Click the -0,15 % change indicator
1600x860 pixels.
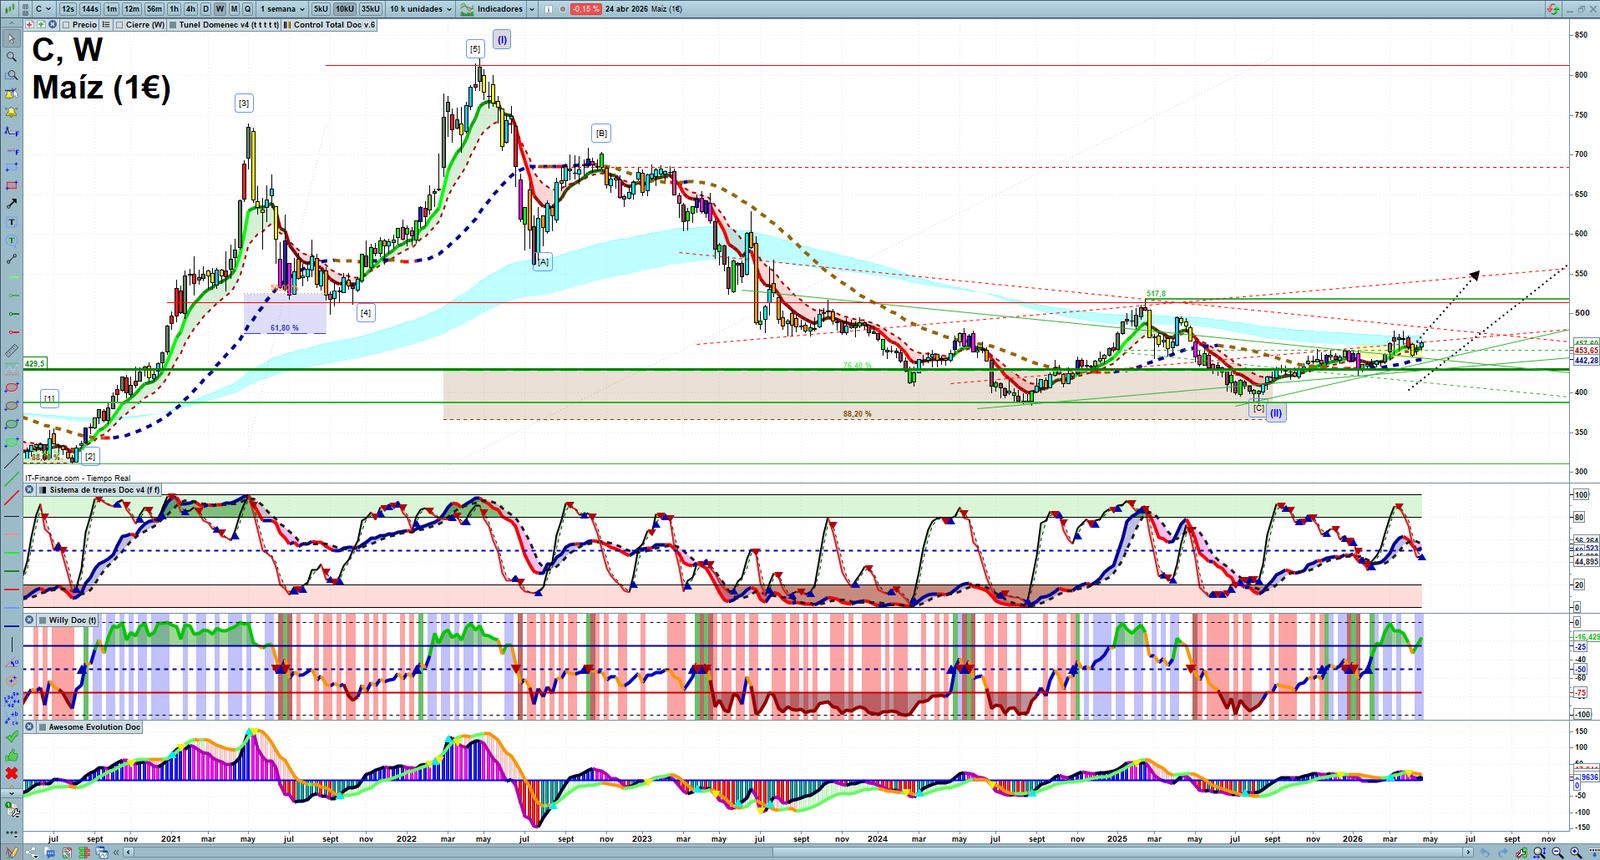point(585,9)
